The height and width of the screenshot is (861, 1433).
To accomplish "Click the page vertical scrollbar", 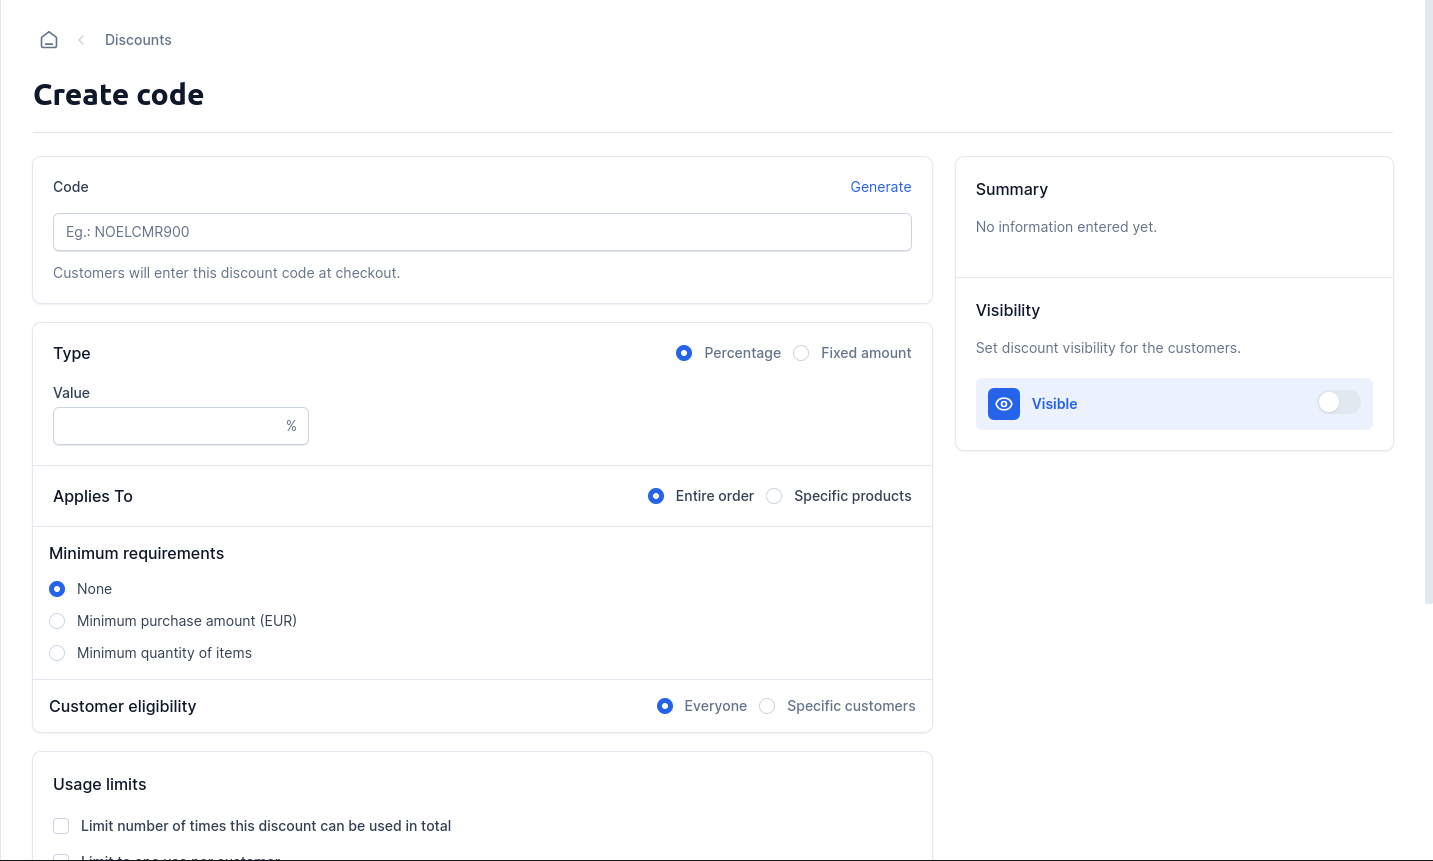I will (x=1428, y=300).
